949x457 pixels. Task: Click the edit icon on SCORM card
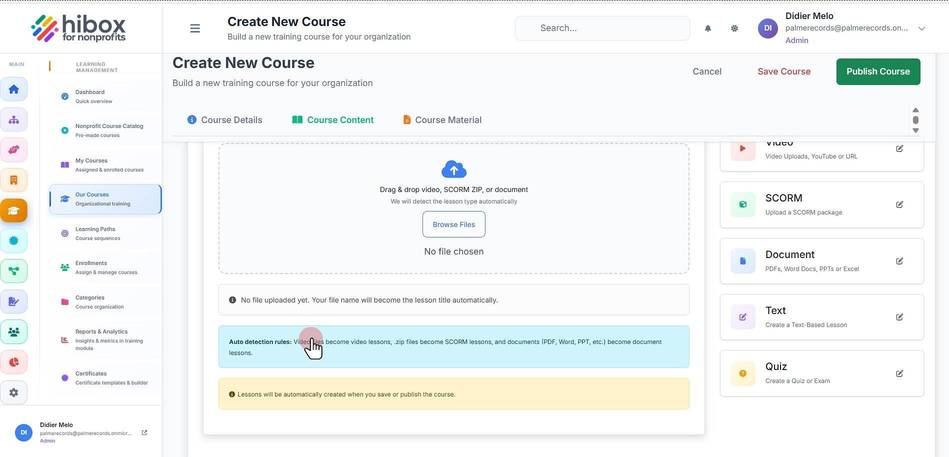899,205
